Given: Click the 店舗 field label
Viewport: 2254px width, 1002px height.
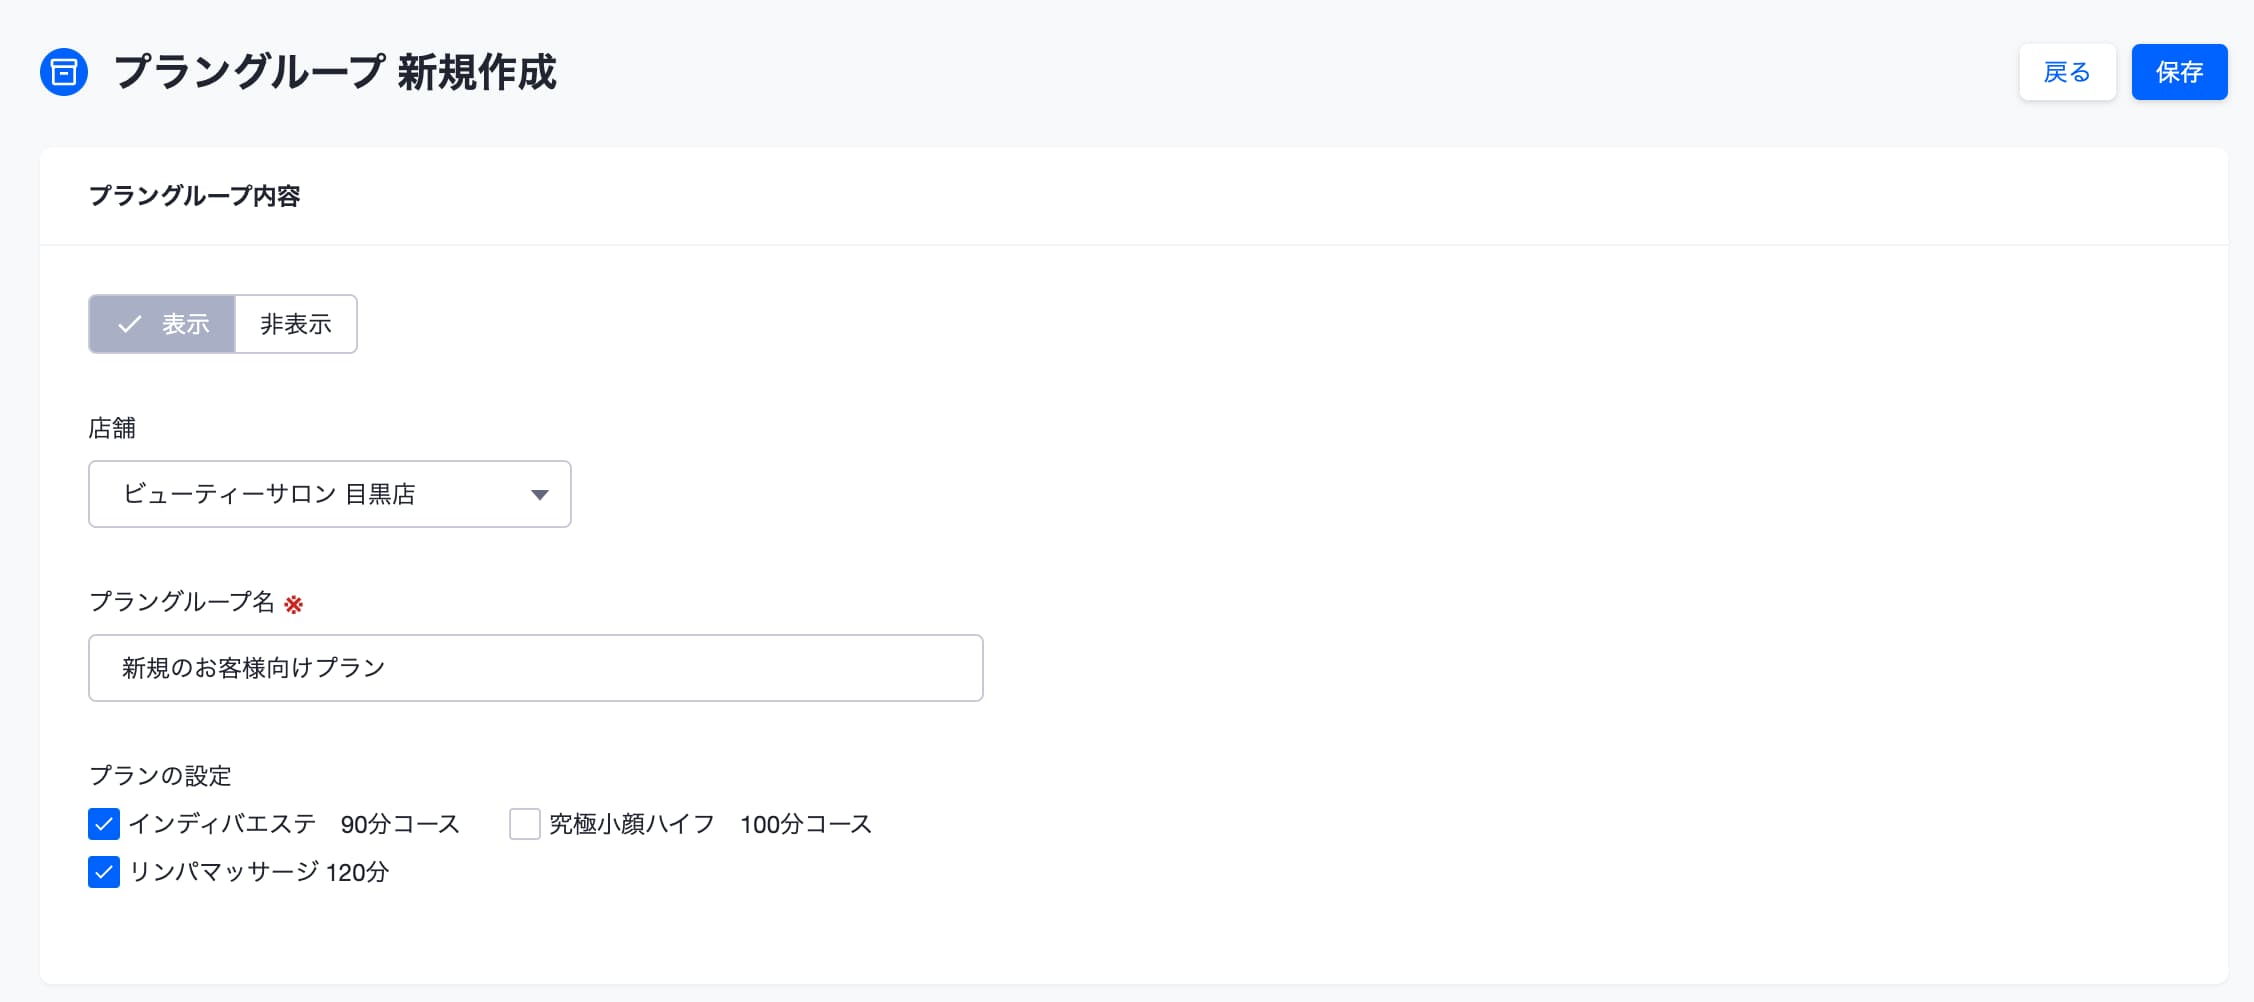Looking at the screenshot, I should pyautogui.click(x=112, y=428).
